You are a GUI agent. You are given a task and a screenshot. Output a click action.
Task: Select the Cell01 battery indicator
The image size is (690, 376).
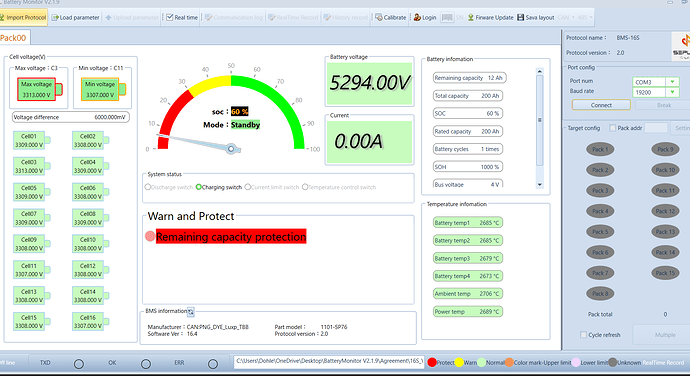[x=32, y=140]
